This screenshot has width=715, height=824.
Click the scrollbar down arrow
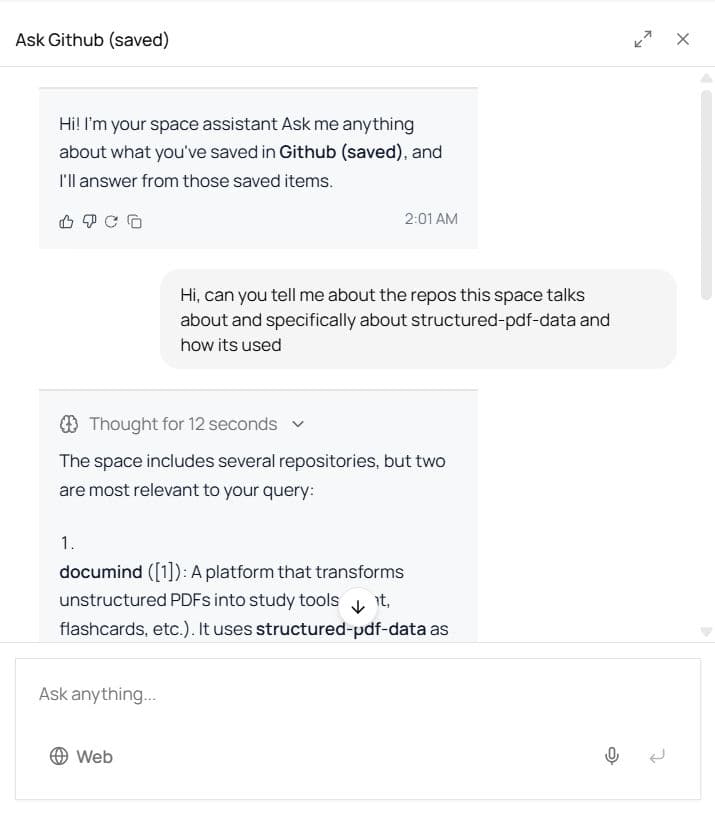click(x=707, y=632)
